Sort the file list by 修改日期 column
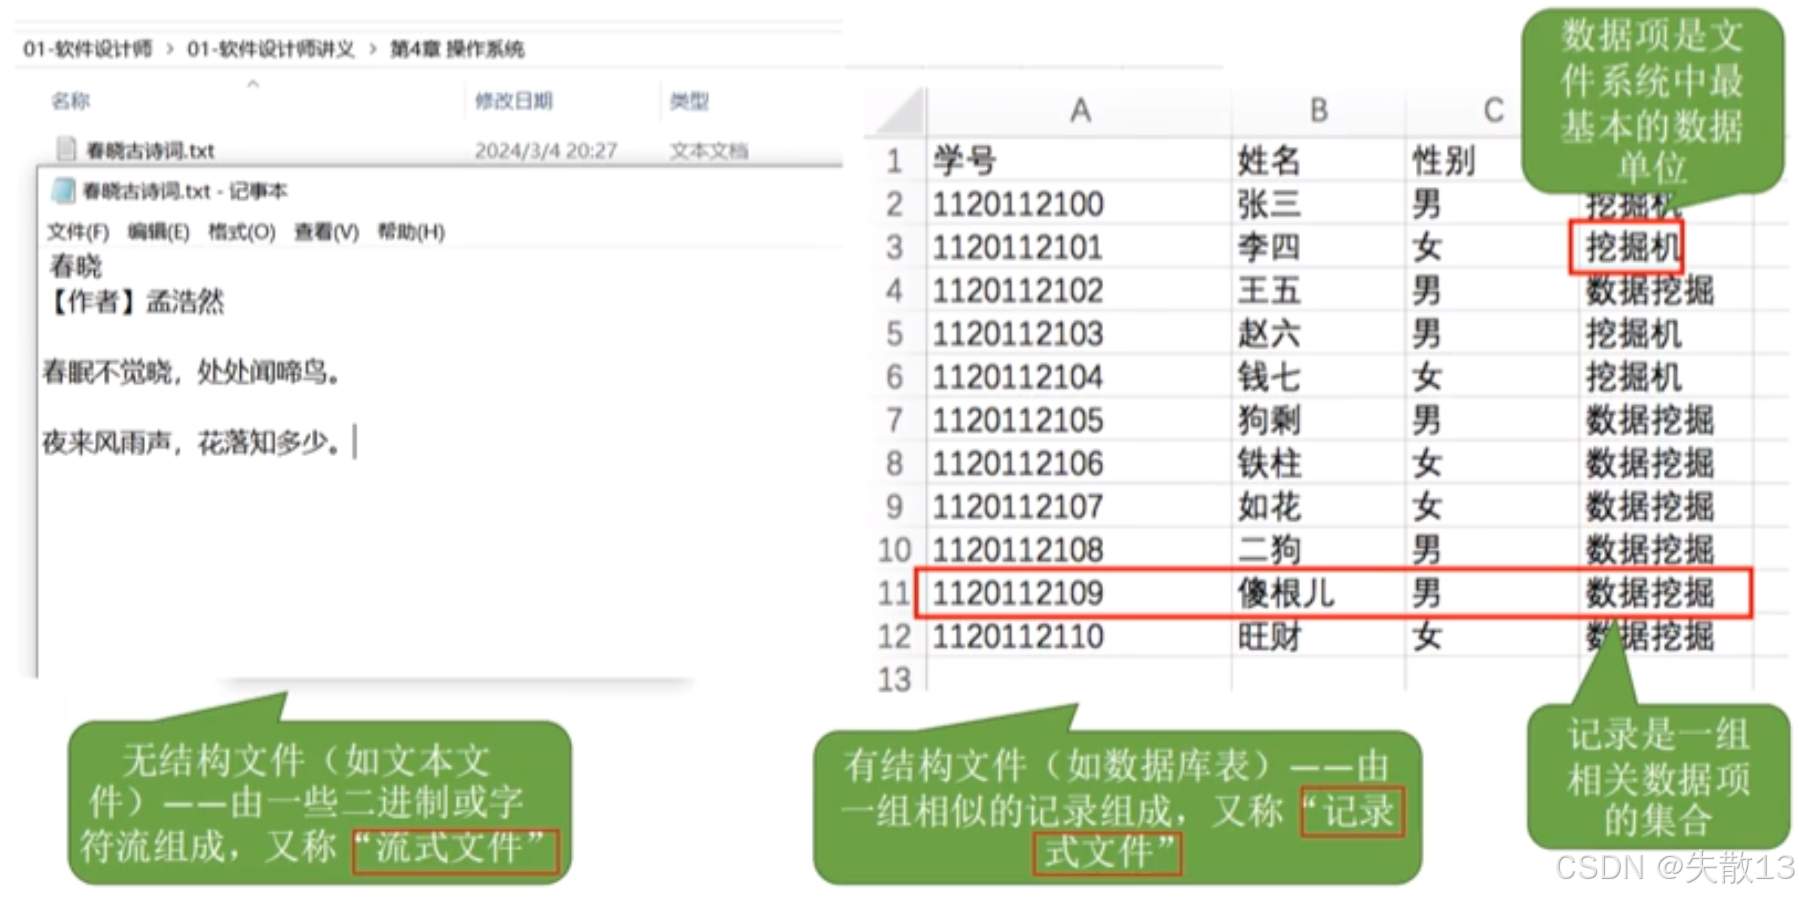The width and height of the screenshot is (1799, 897). (x=513, y=100)
